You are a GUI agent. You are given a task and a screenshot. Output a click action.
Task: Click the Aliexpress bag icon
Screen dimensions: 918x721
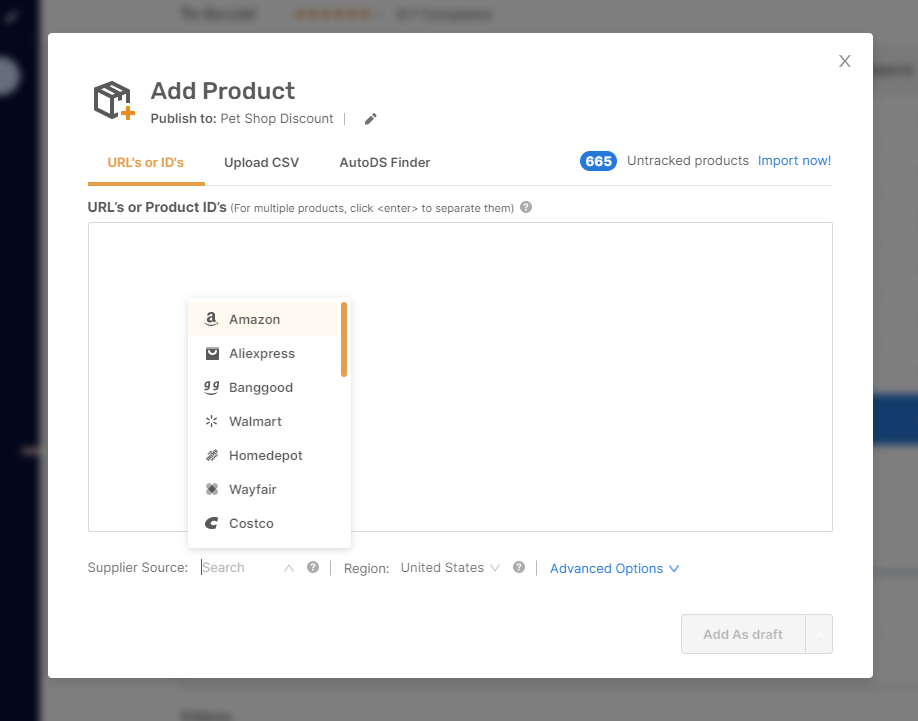coord(212,353)
